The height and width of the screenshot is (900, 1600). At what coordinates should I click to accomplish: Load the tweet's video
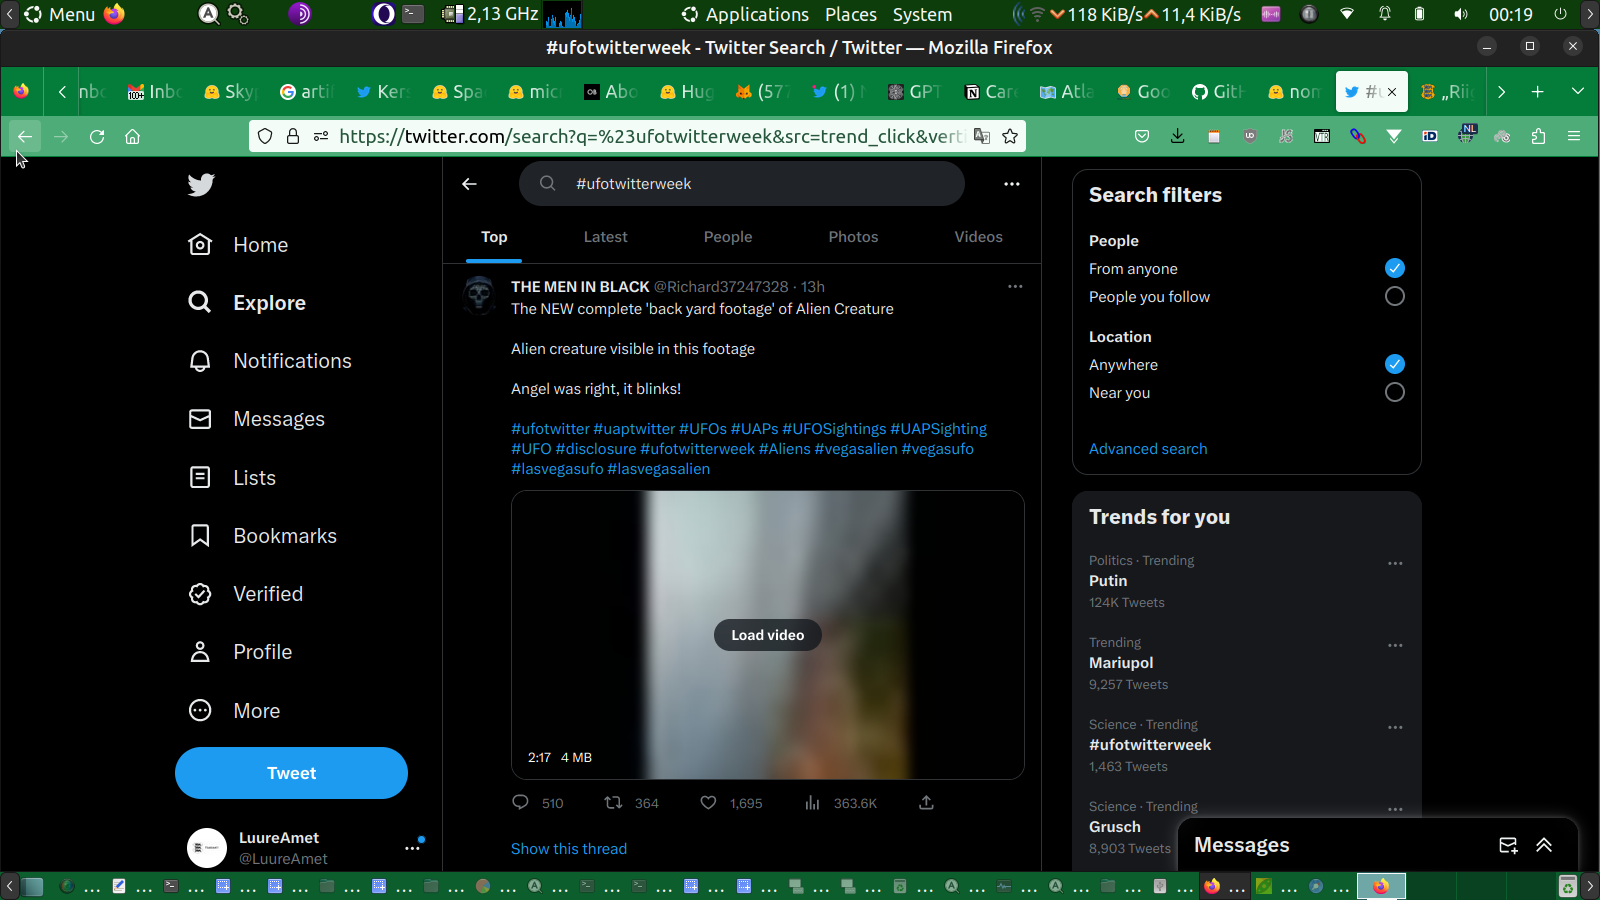(768, 635)
